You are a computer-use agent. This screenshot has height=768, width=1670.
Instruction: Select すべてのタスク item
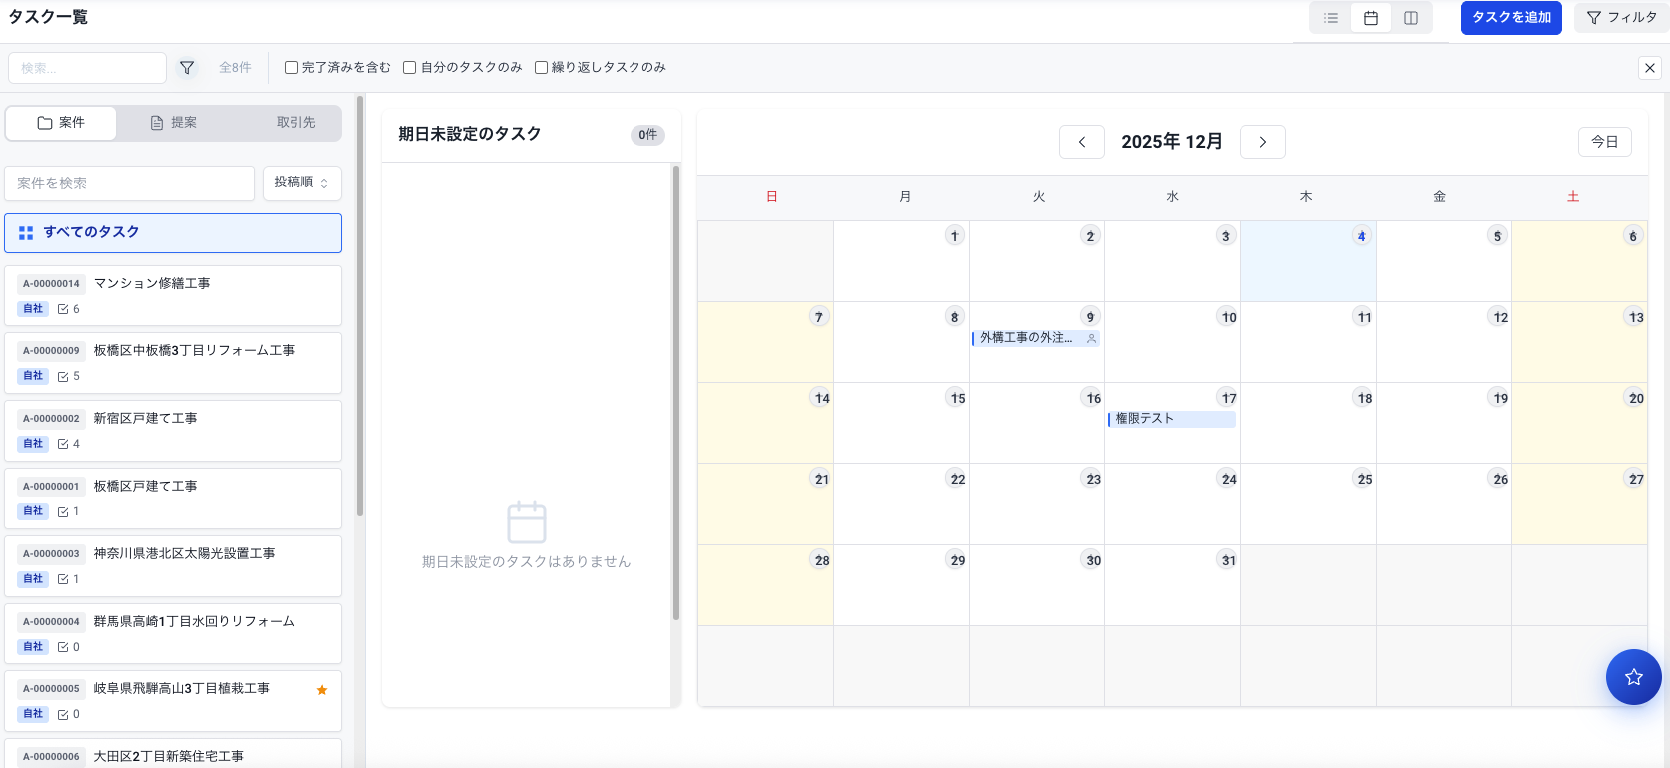(x=173, y=232)
